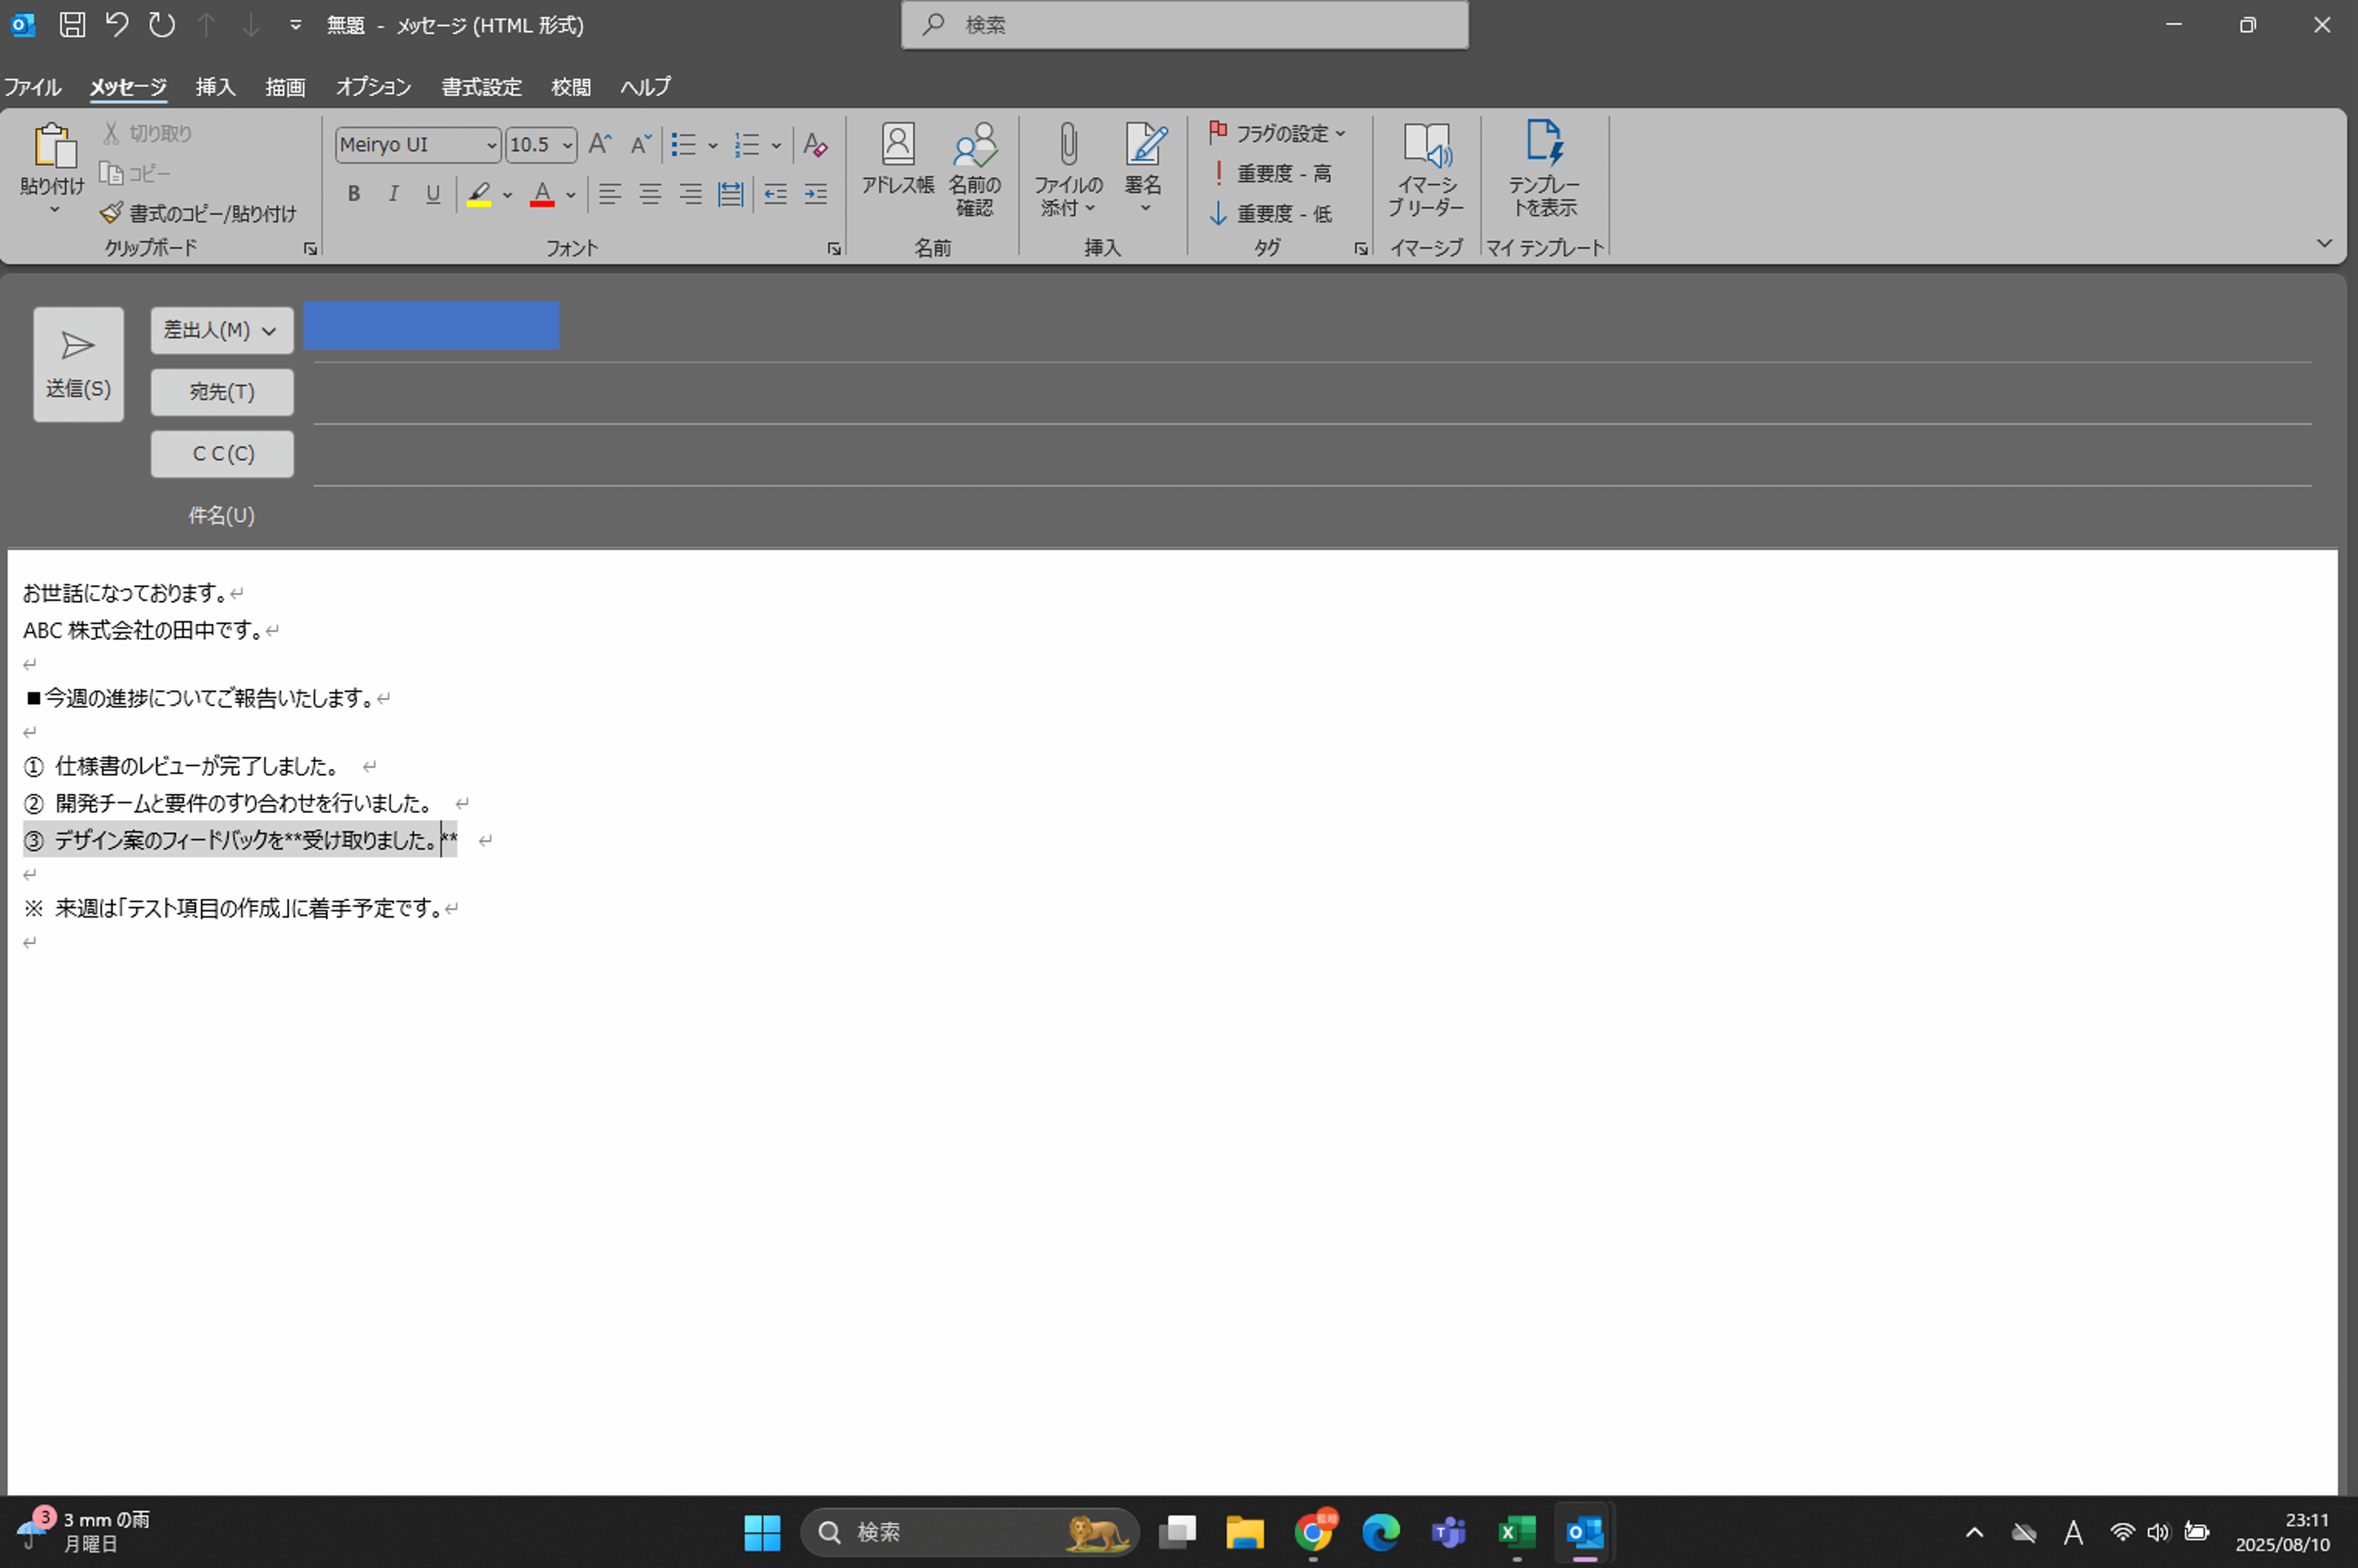This screenshot has height=1568, width=2358.
Task: Expand bullet list style dropdown arrow
Action: [x=713, y=146]
